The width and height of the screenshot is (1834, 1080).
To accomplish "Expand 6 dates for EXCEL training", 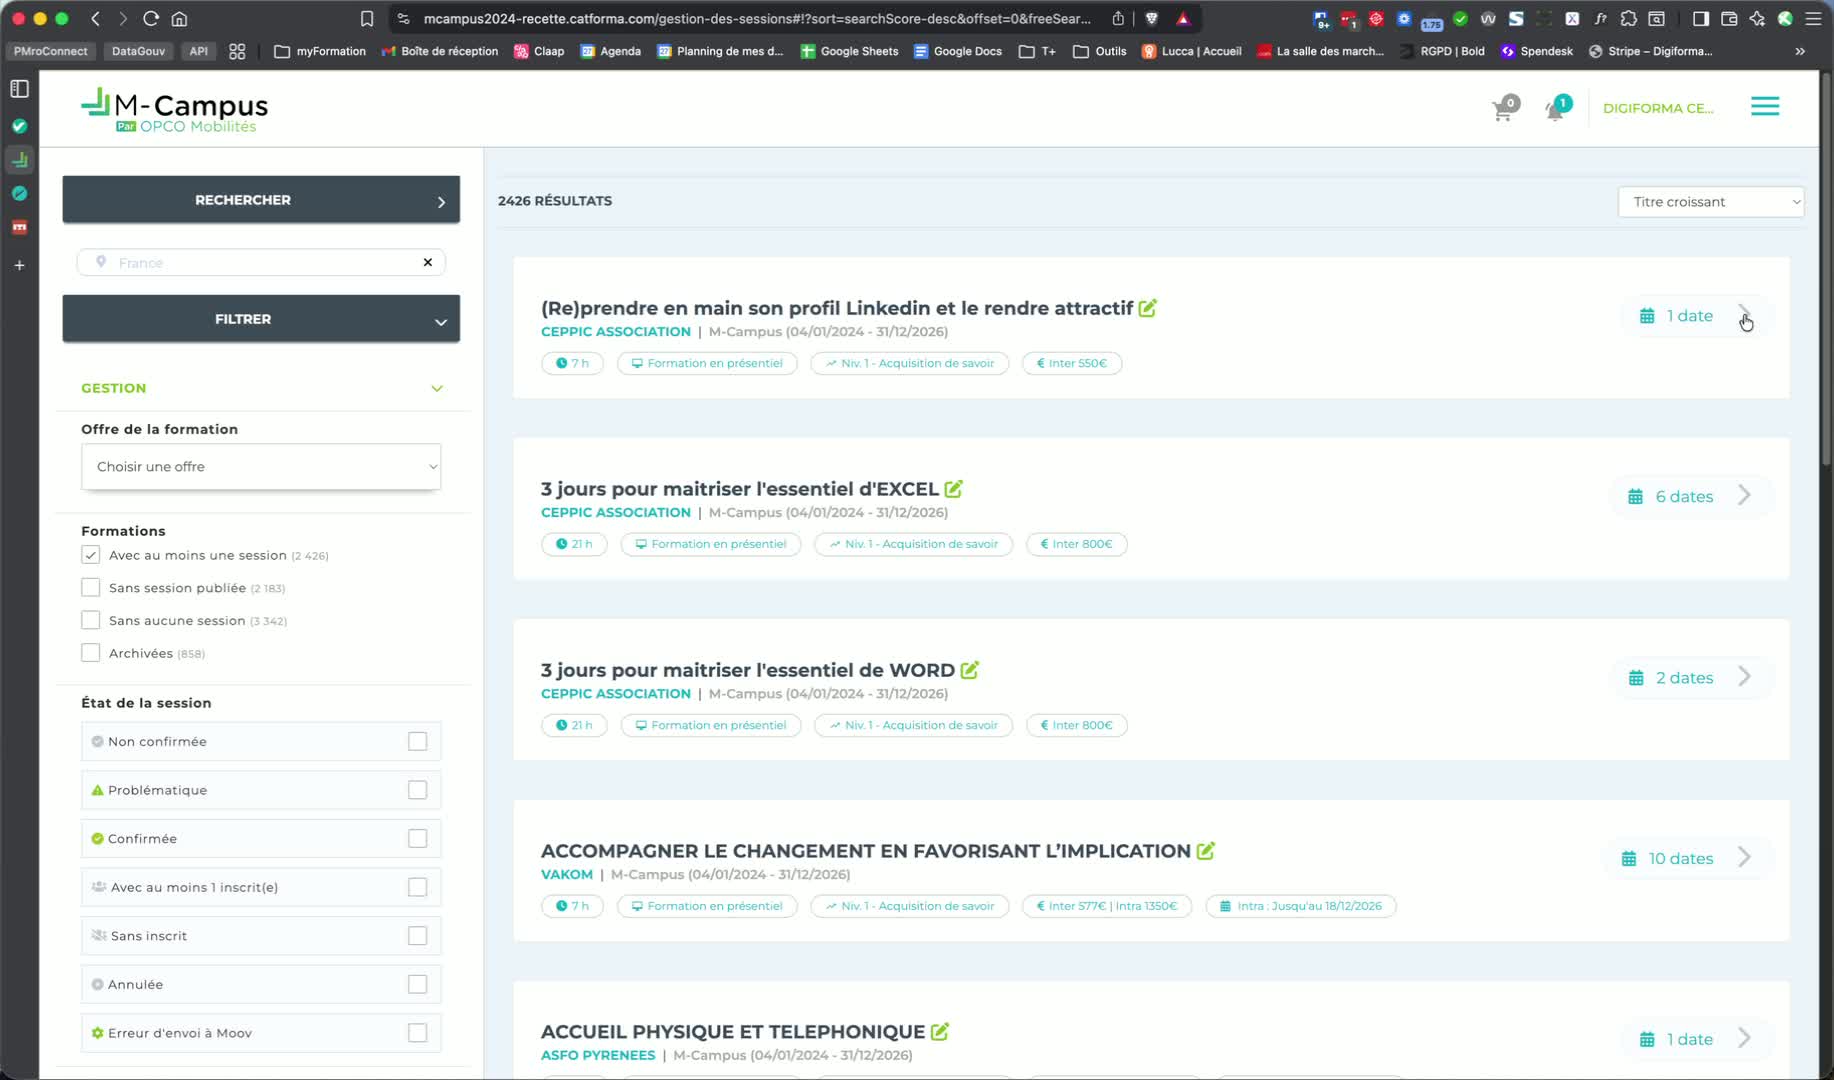I will tap(1690, 497).
